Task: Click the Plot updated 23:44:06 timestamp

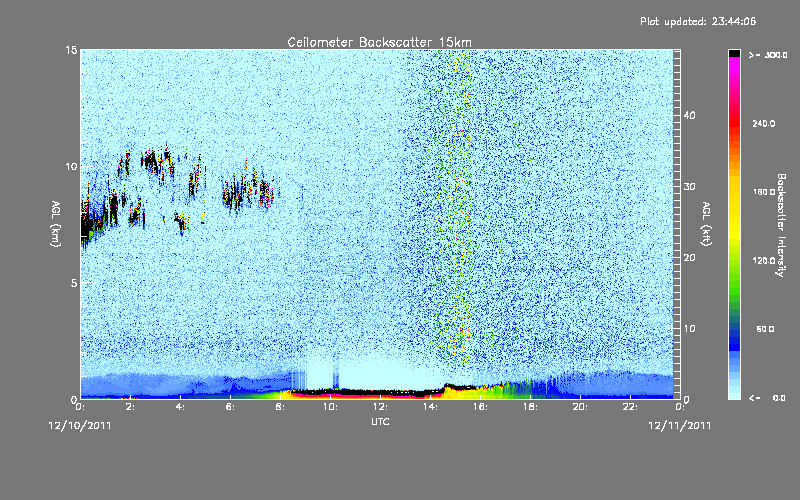Action: click(x=698, y=21)
